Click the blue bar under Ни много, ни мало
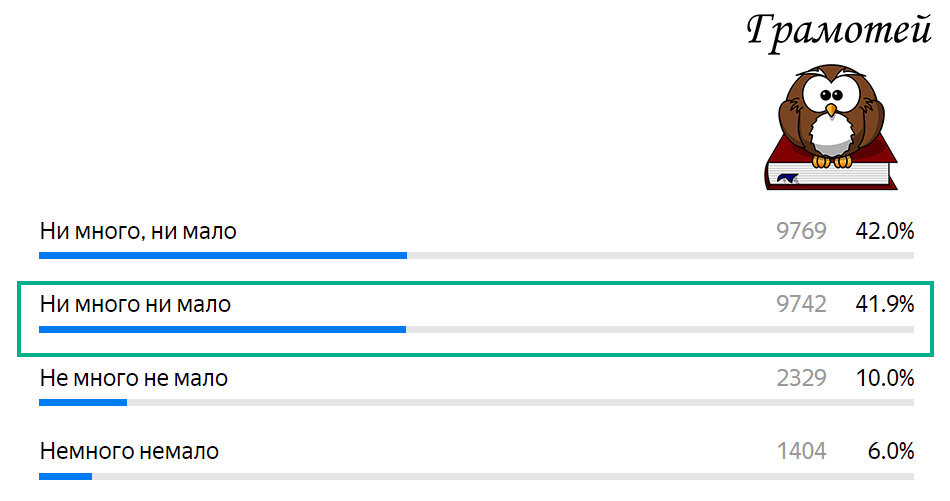The image size is (950, 501). point(223,256)
